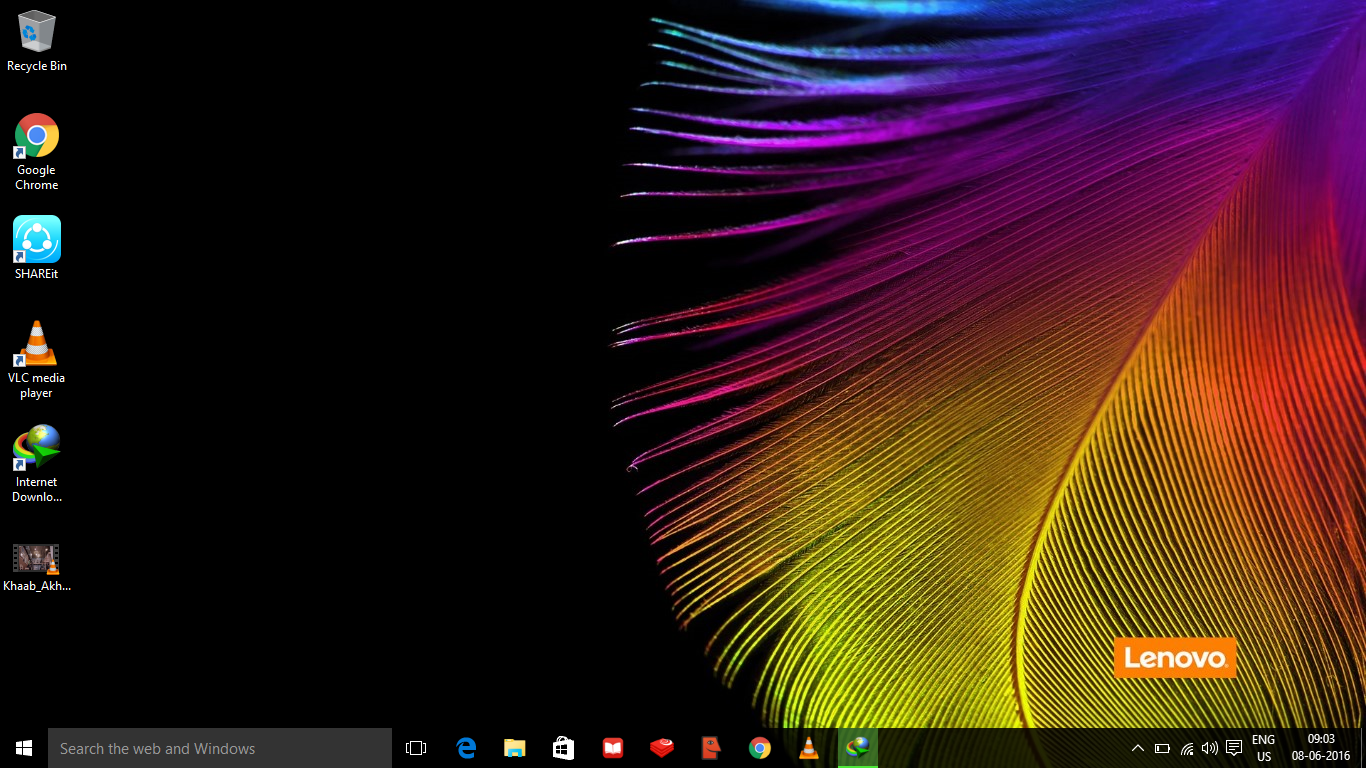Open the battery status flyout
The width and height of the screenshot is (1366, 768).
click(x=1162, y=748)
